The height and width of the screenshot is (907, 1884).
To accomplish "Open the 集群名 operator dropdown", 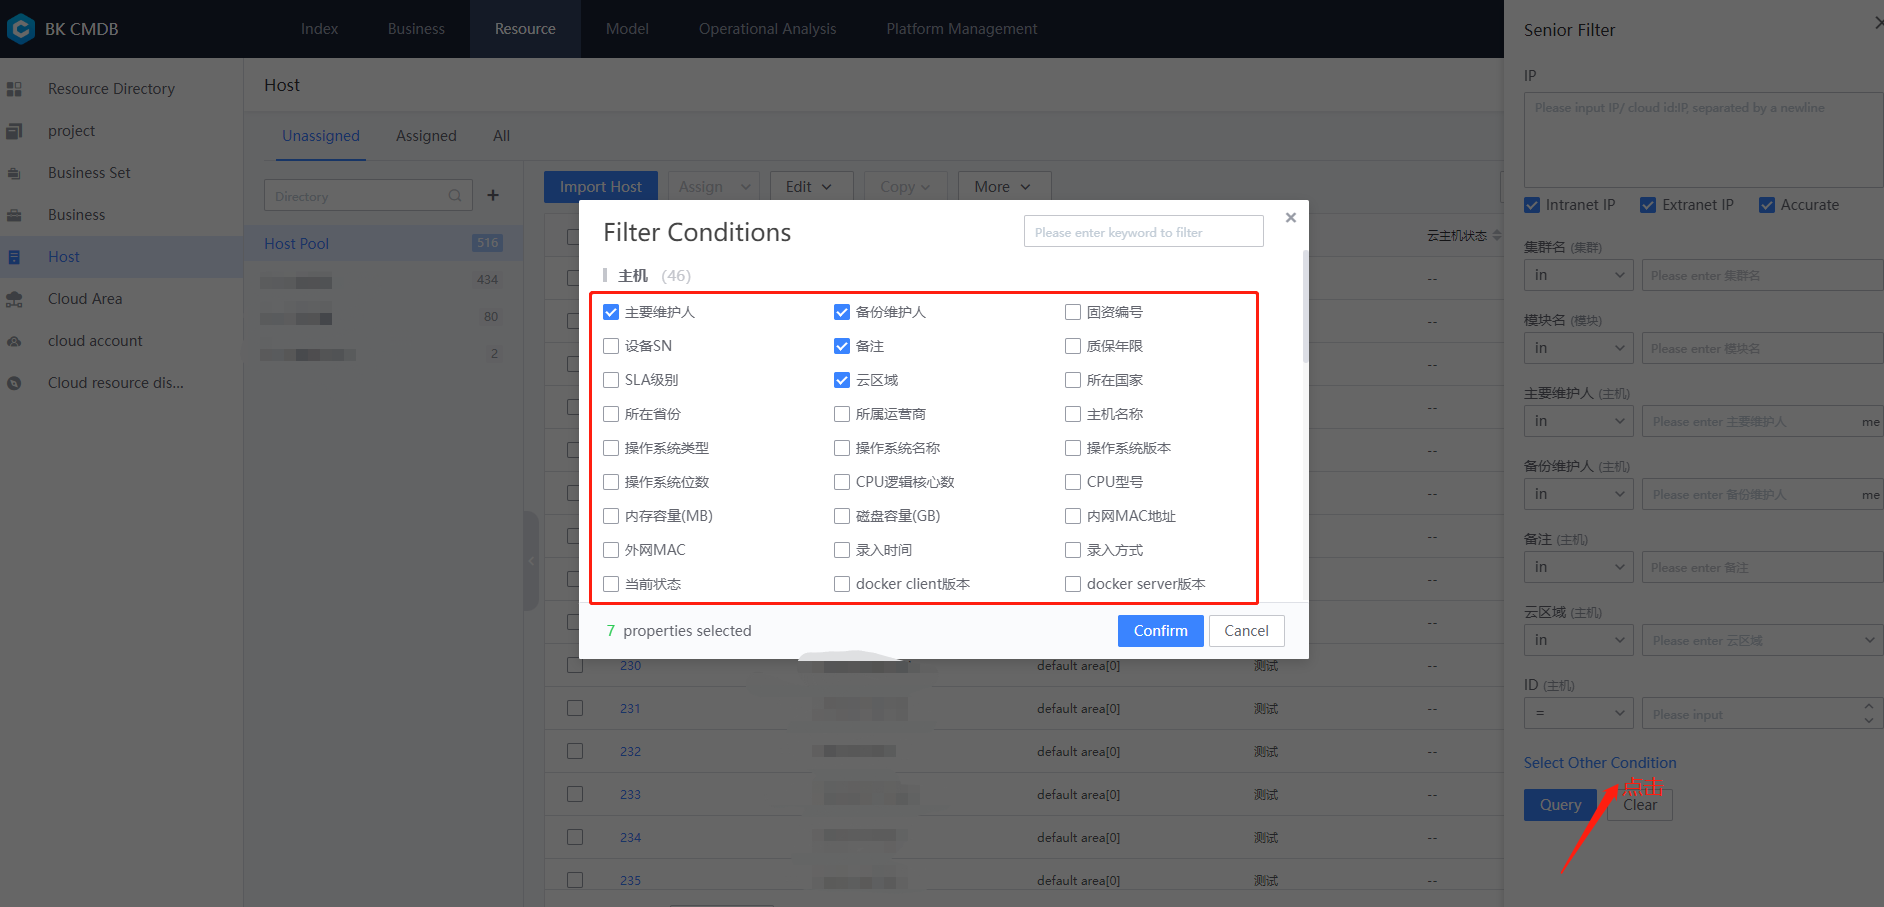I will (x=1579, y=275).
